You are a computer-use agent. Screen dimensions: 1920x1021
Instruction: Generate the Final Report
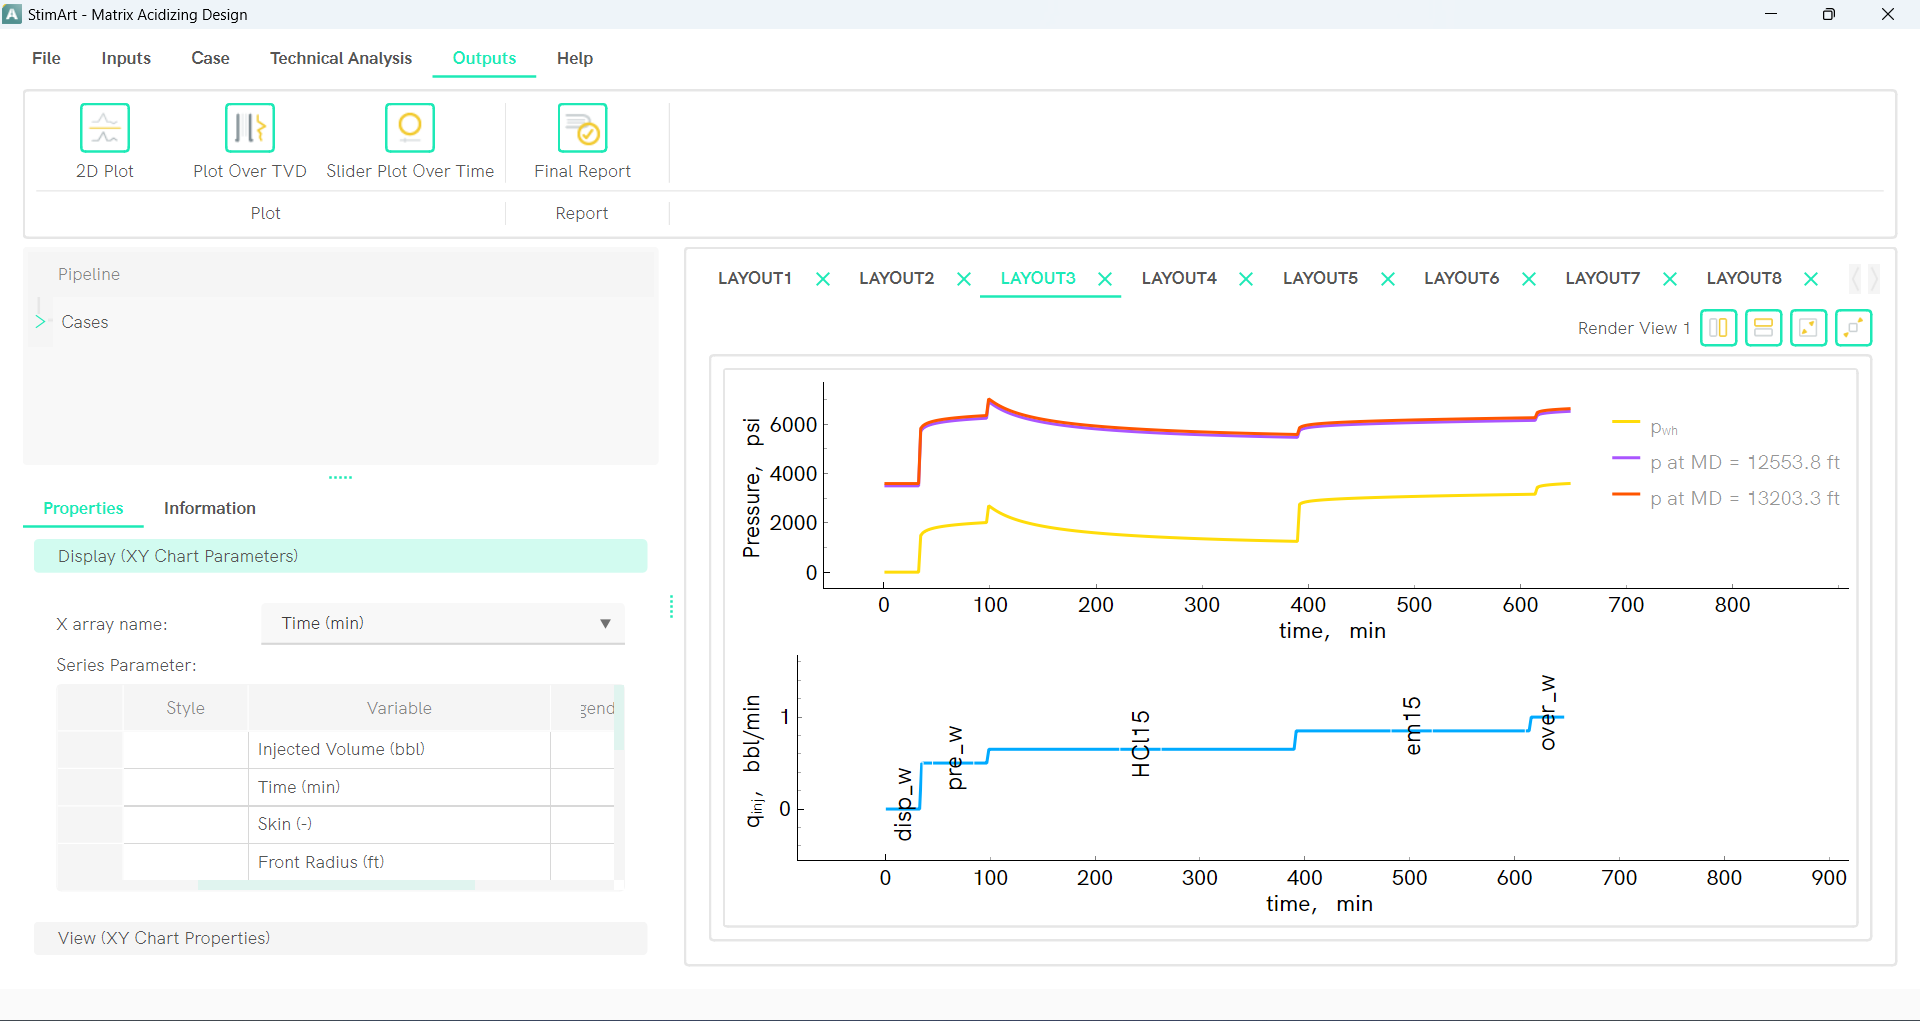click(x=582, y=129)
